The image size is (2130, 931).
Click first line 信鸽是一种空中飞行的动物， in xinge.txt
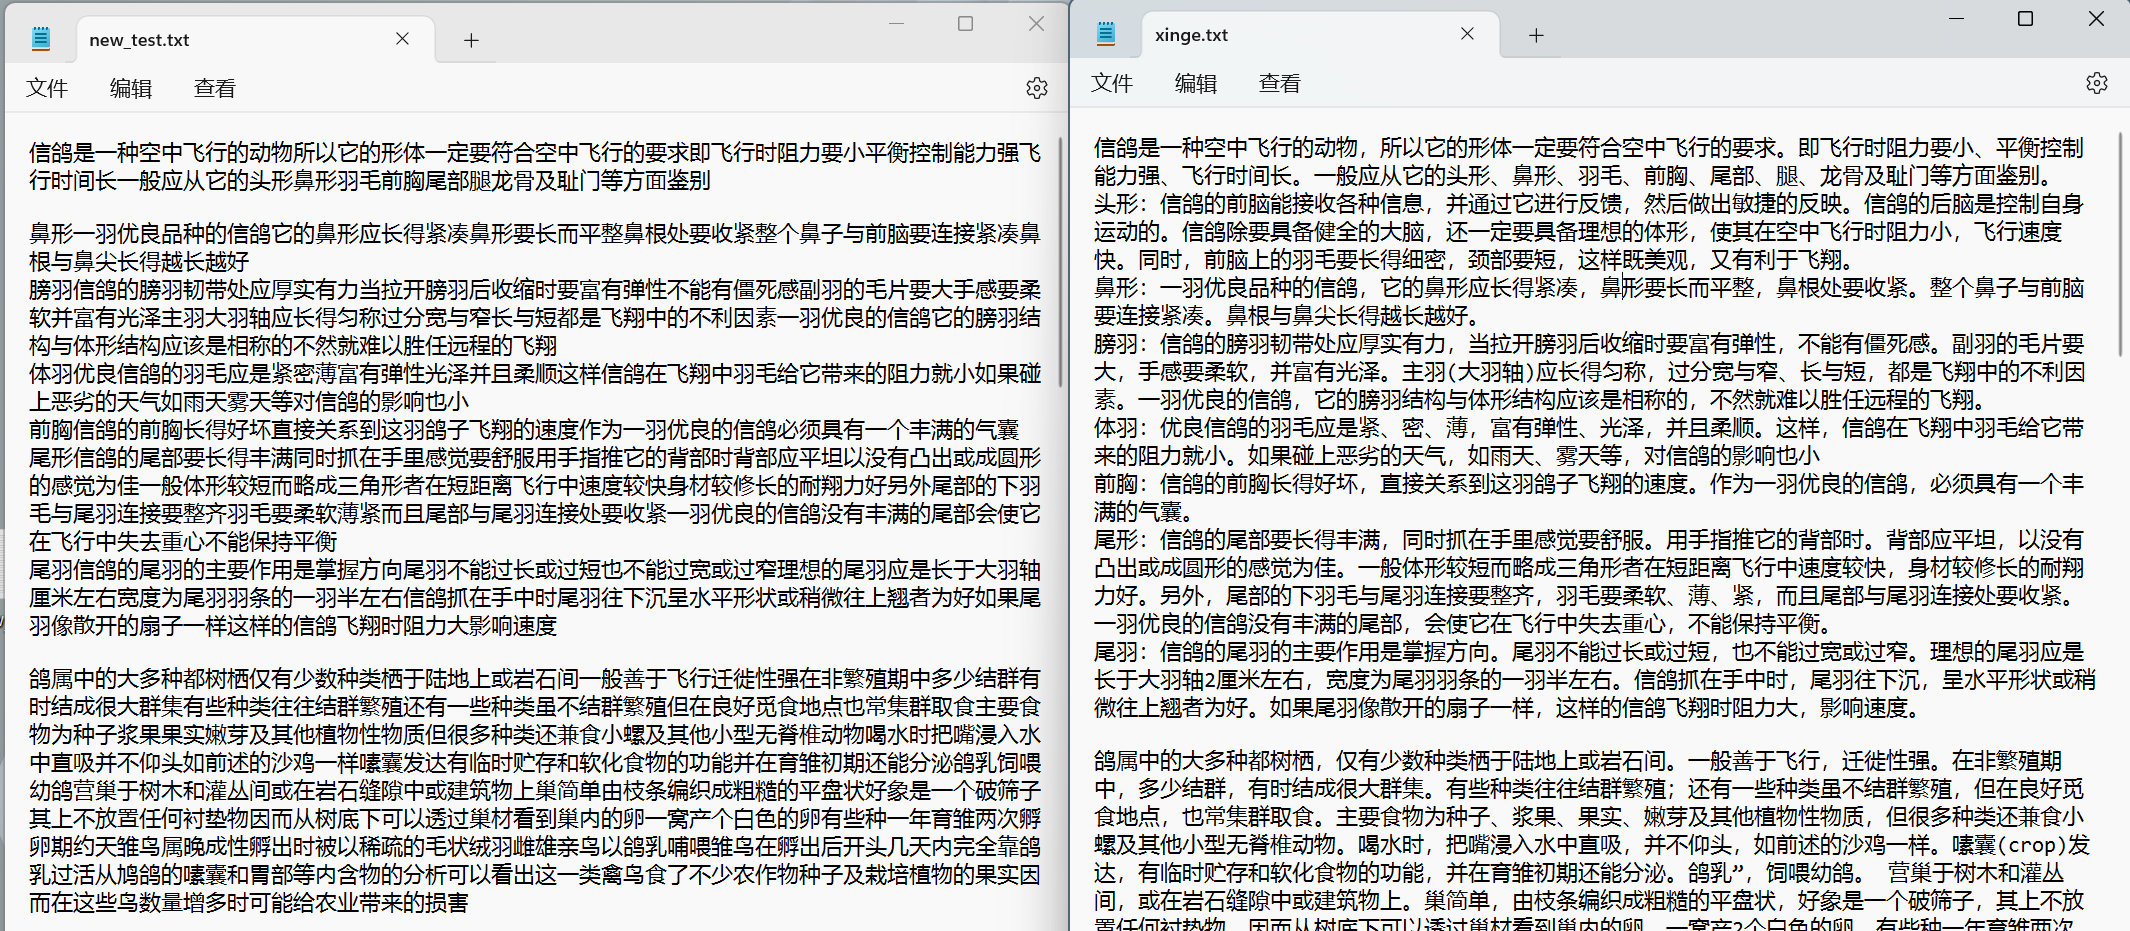[1588, 147]
